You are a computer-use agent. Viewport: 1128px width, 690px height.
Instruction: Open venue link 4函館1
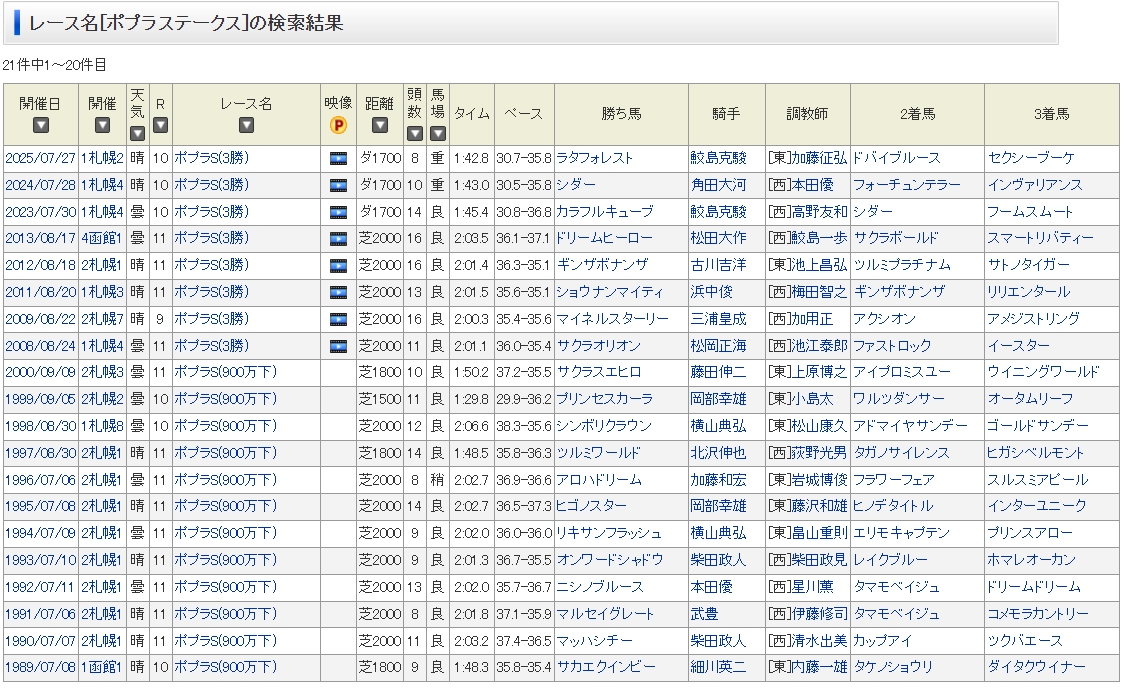[101, 238]
